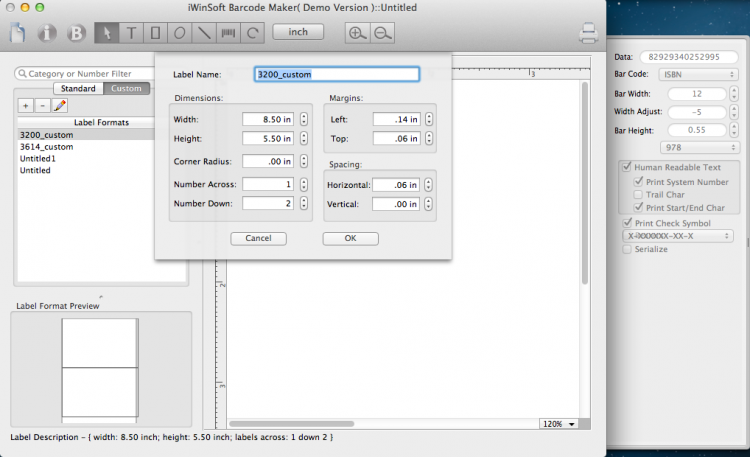Click the B barcode icon
Viewport: 750px width, 457px height.
(x=76, y=33)
